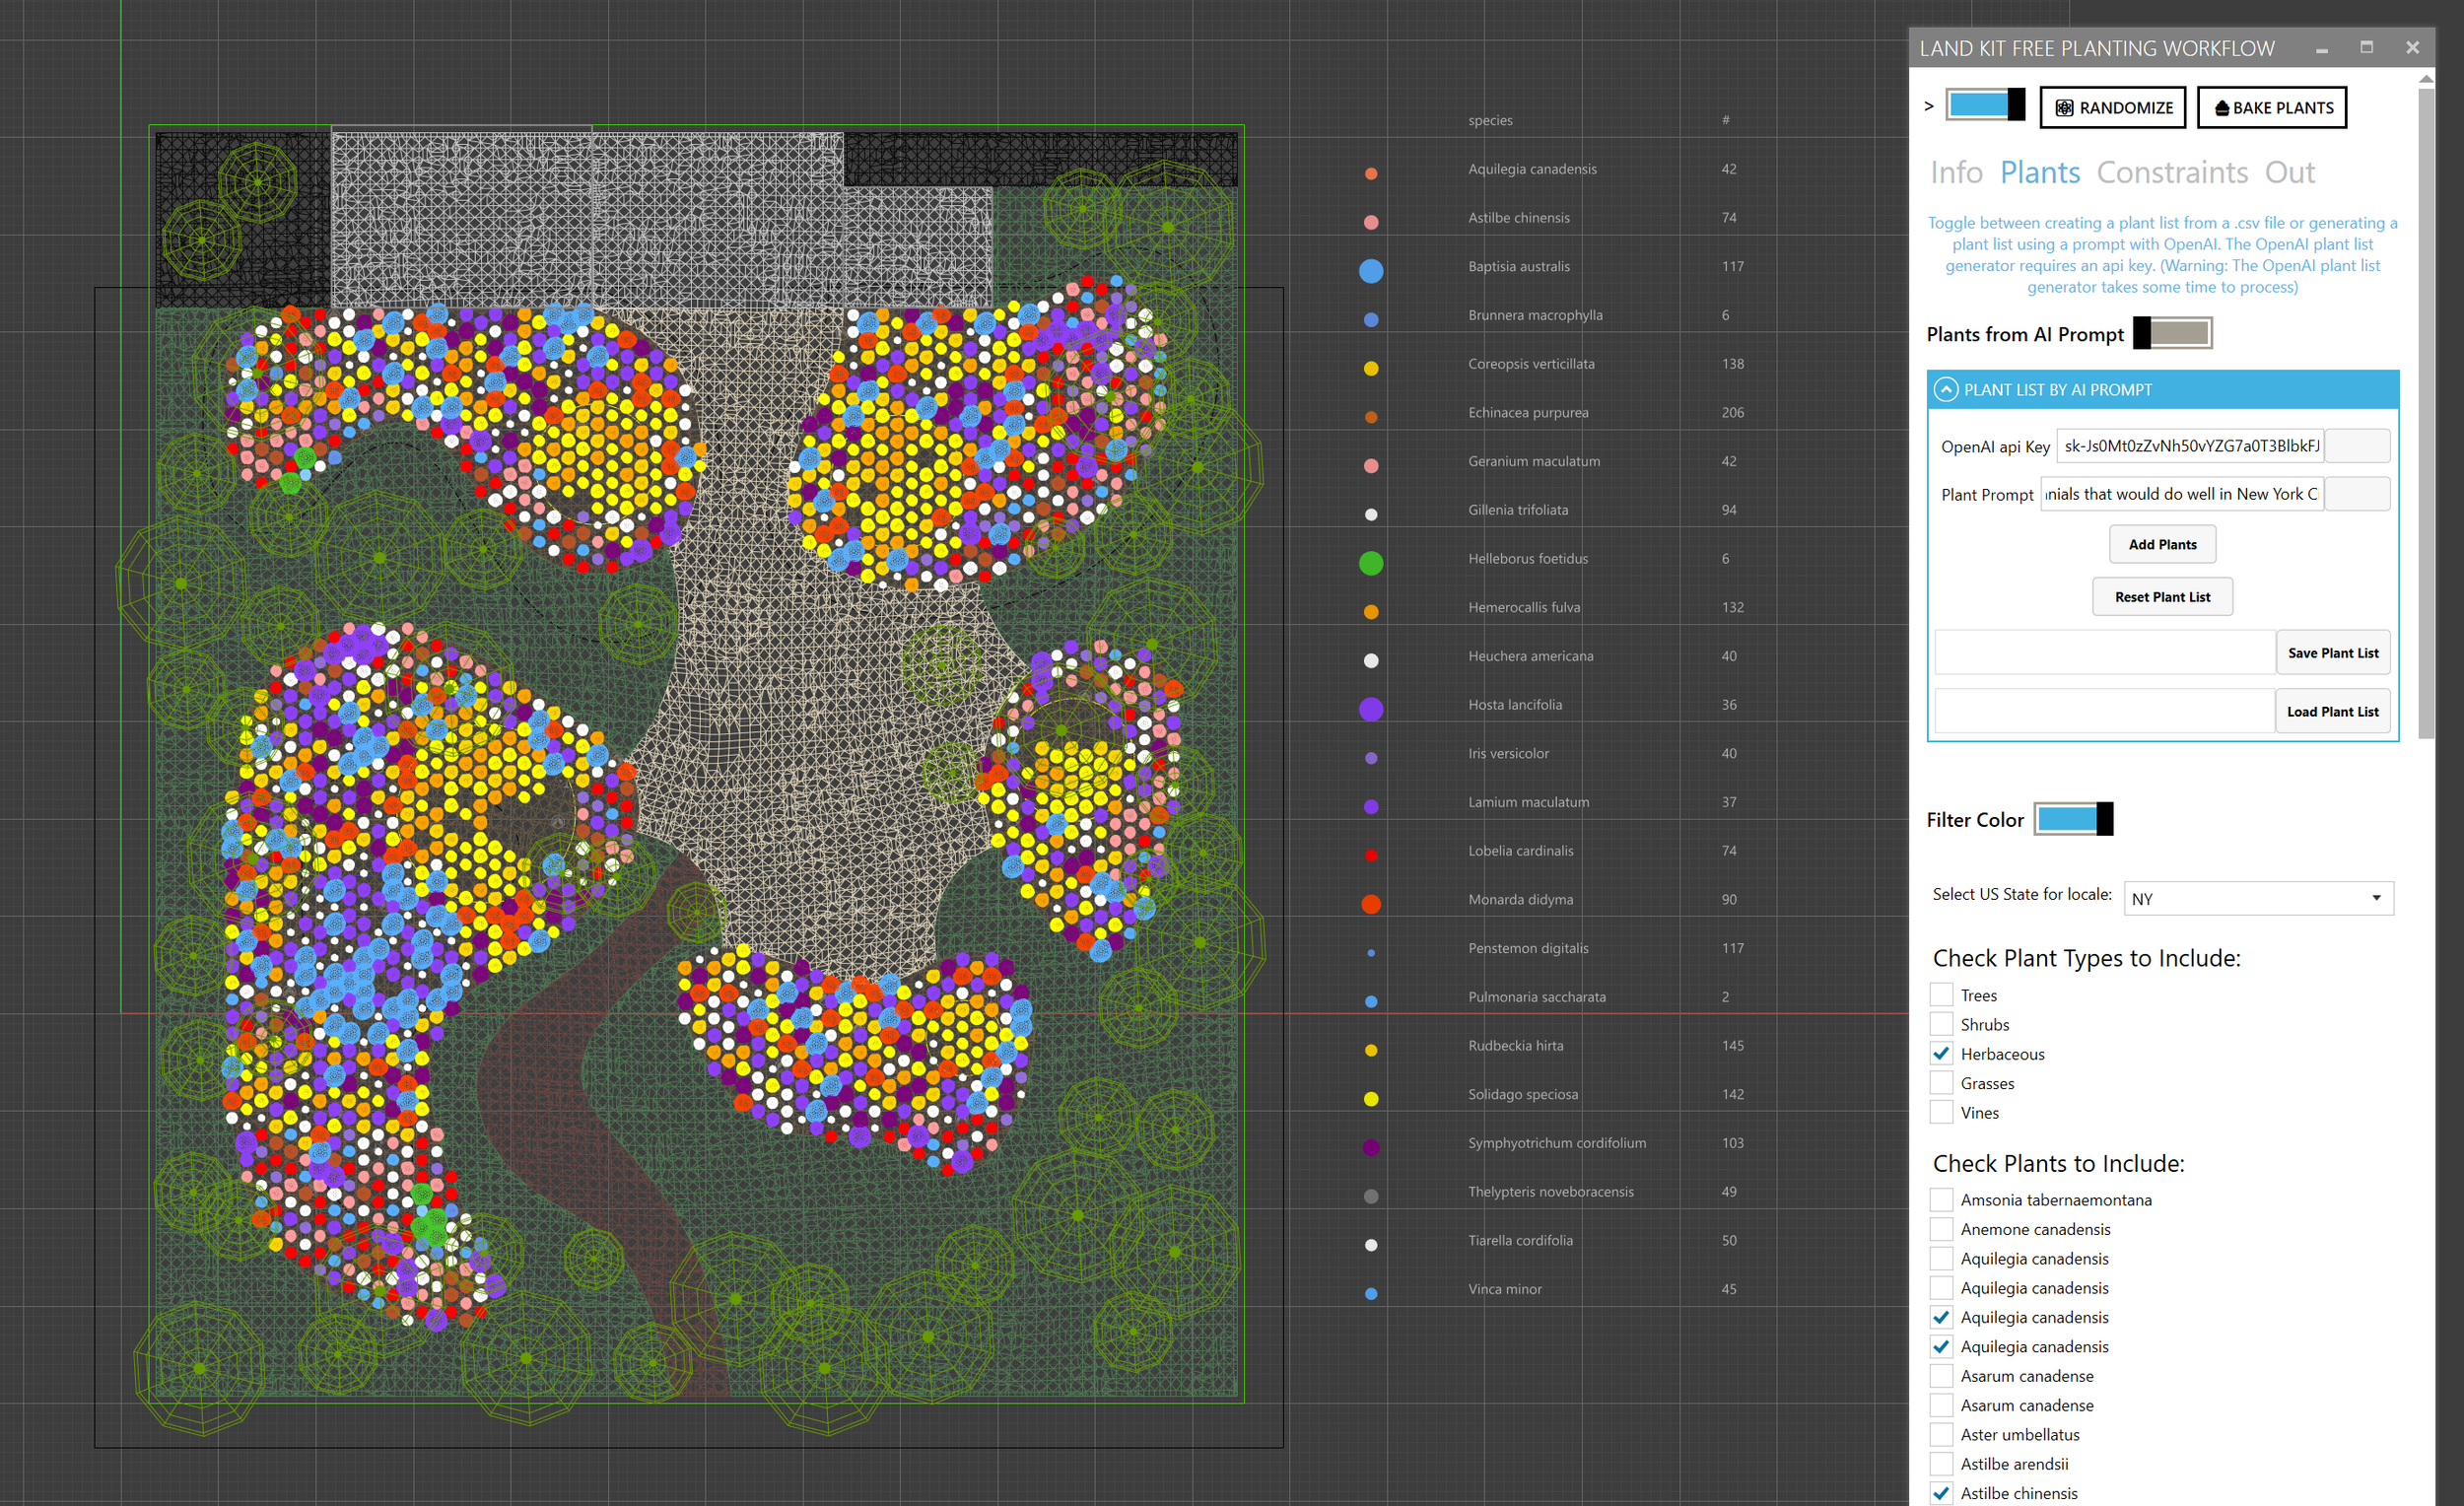2464x1506 pixels.
Task: Click the Plant Prompt text field
Action: 2180,494
